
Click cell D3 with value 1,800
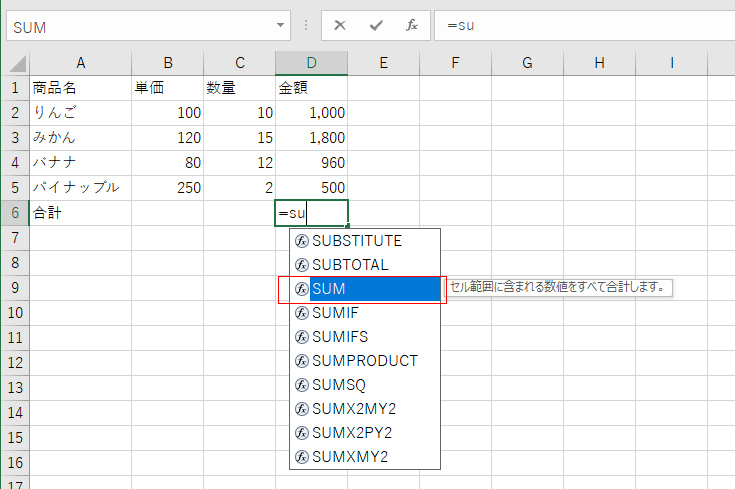[312, 138]
